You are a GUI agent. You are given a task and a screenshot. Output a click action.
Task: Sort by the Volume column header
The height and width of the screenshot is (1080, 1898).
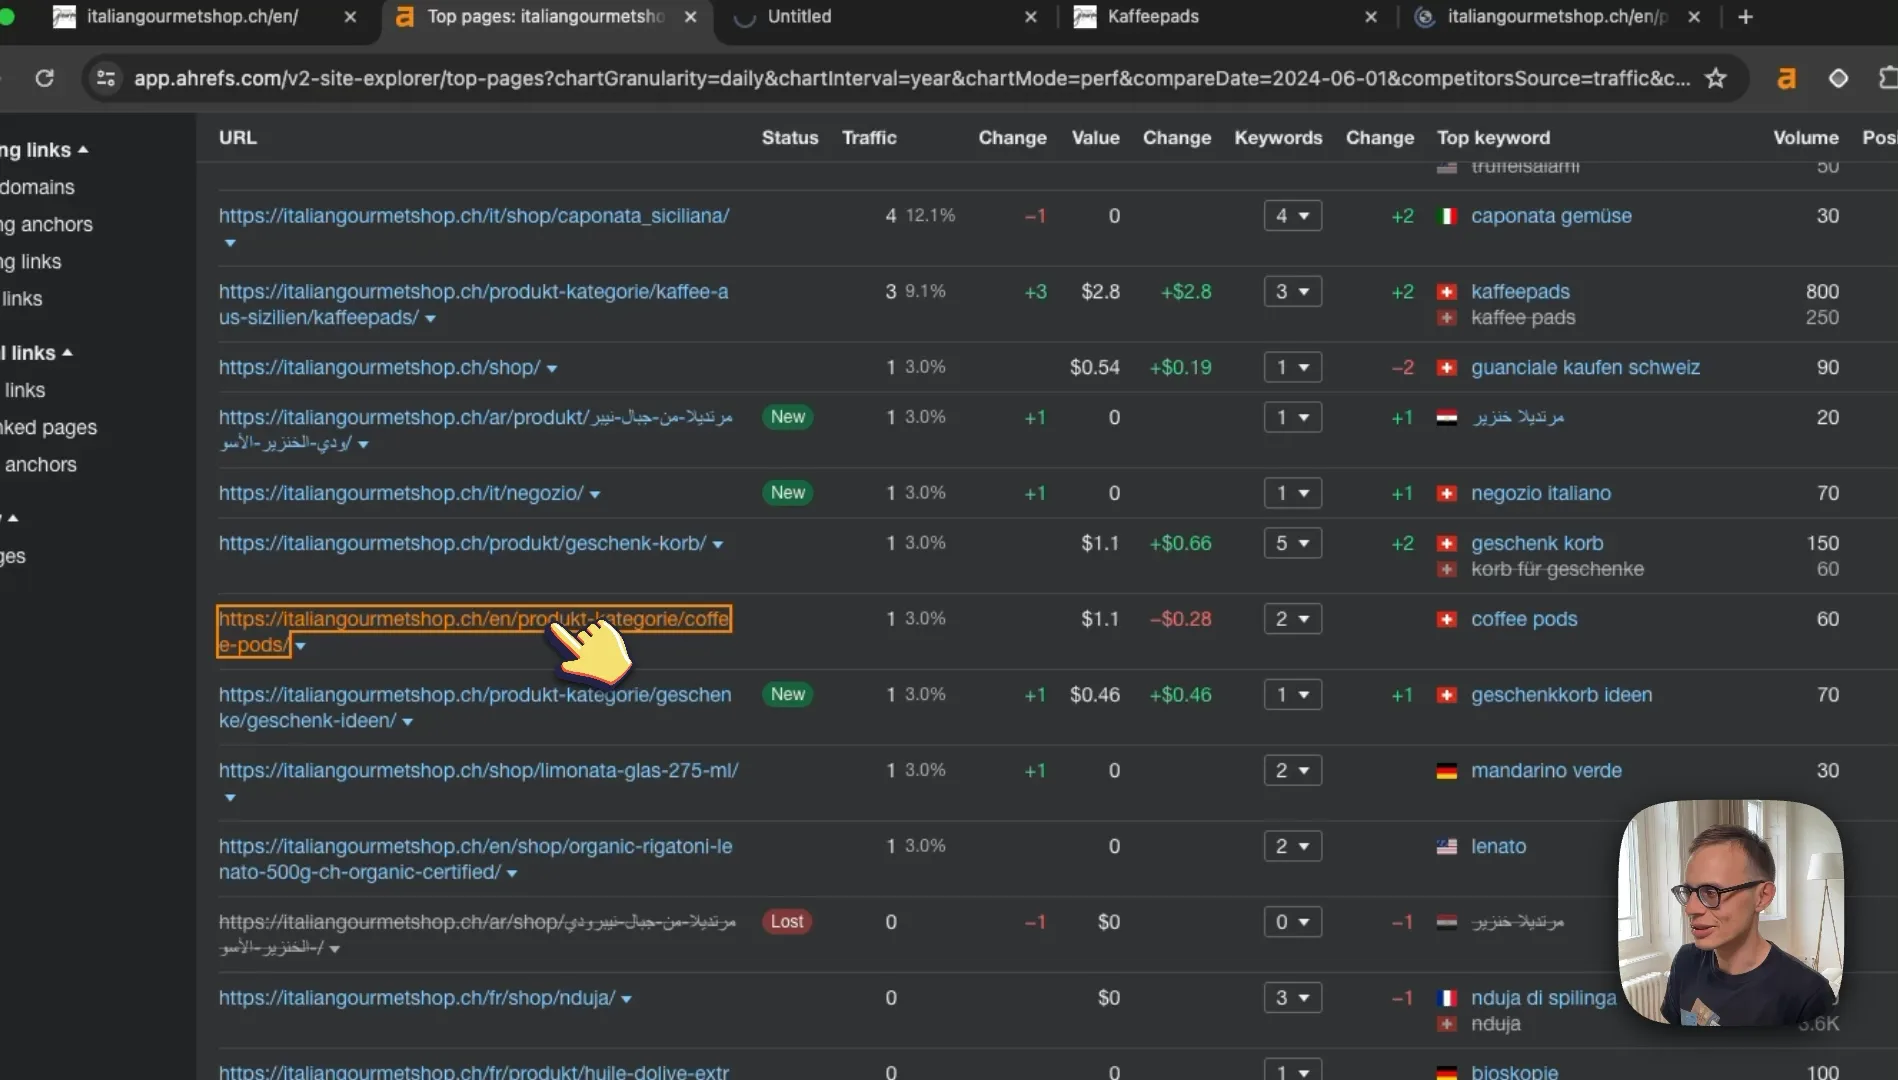pos(1806,138)
